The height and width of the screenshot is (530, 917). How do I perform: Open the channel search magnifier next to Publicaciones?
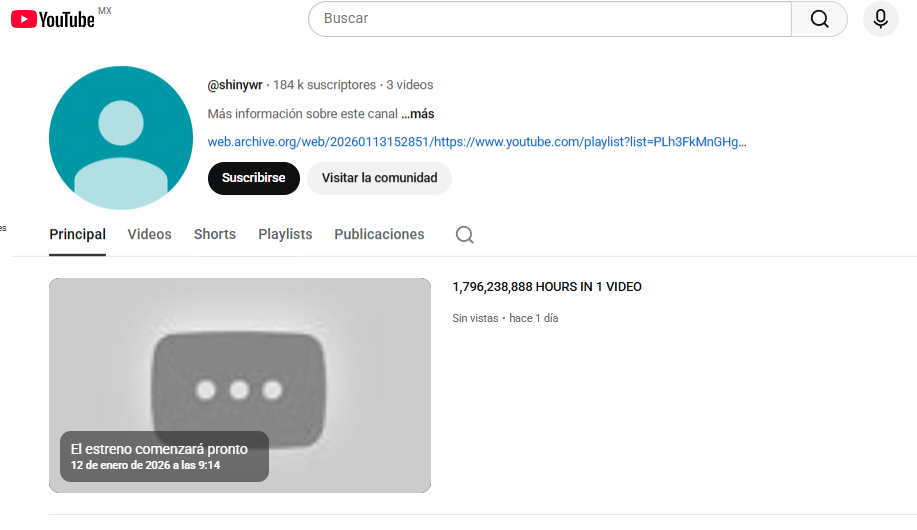464,235
